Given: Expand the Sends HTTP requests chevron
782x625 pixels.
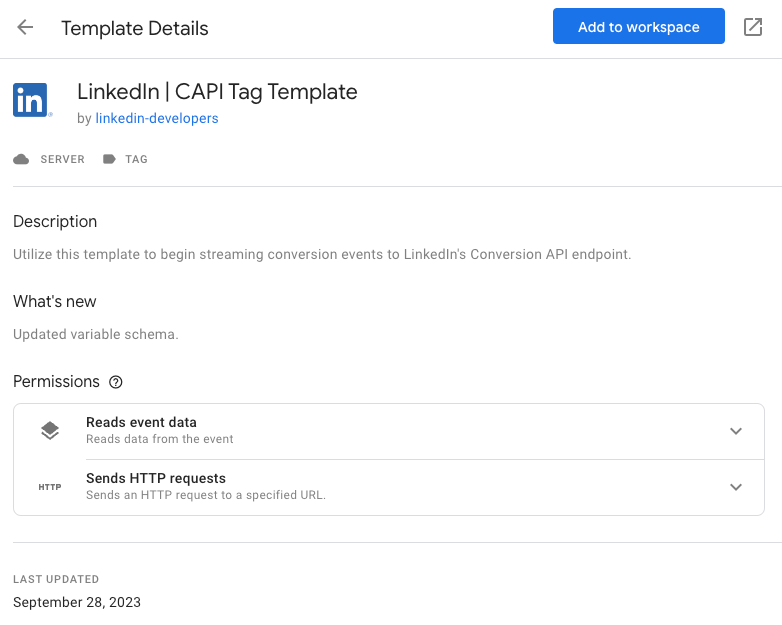Looking at the screenshot, I should tap(736, 487).
